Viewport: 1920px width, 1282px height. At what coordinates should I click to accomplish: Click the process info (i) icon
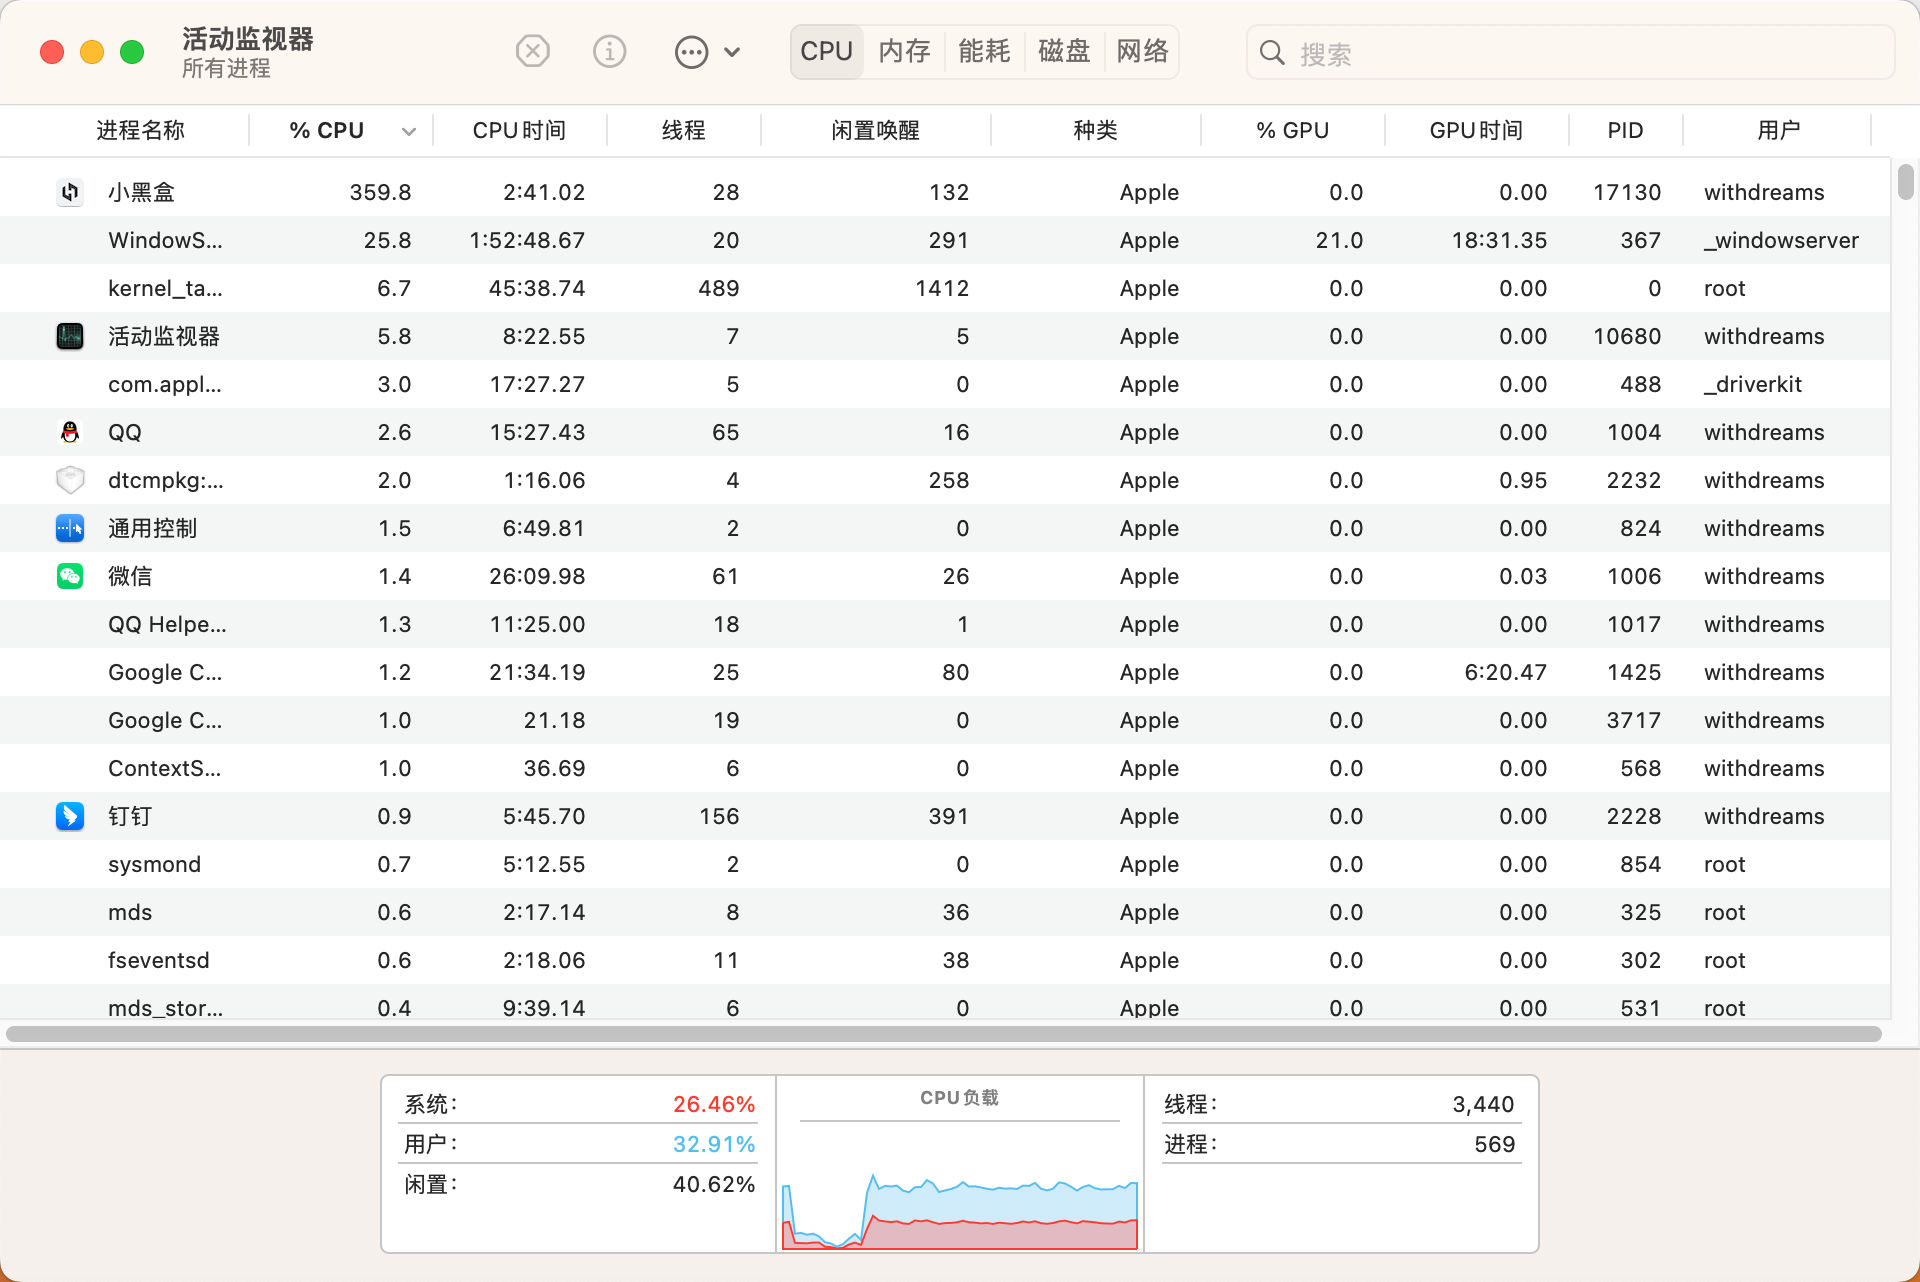(609, 51)
